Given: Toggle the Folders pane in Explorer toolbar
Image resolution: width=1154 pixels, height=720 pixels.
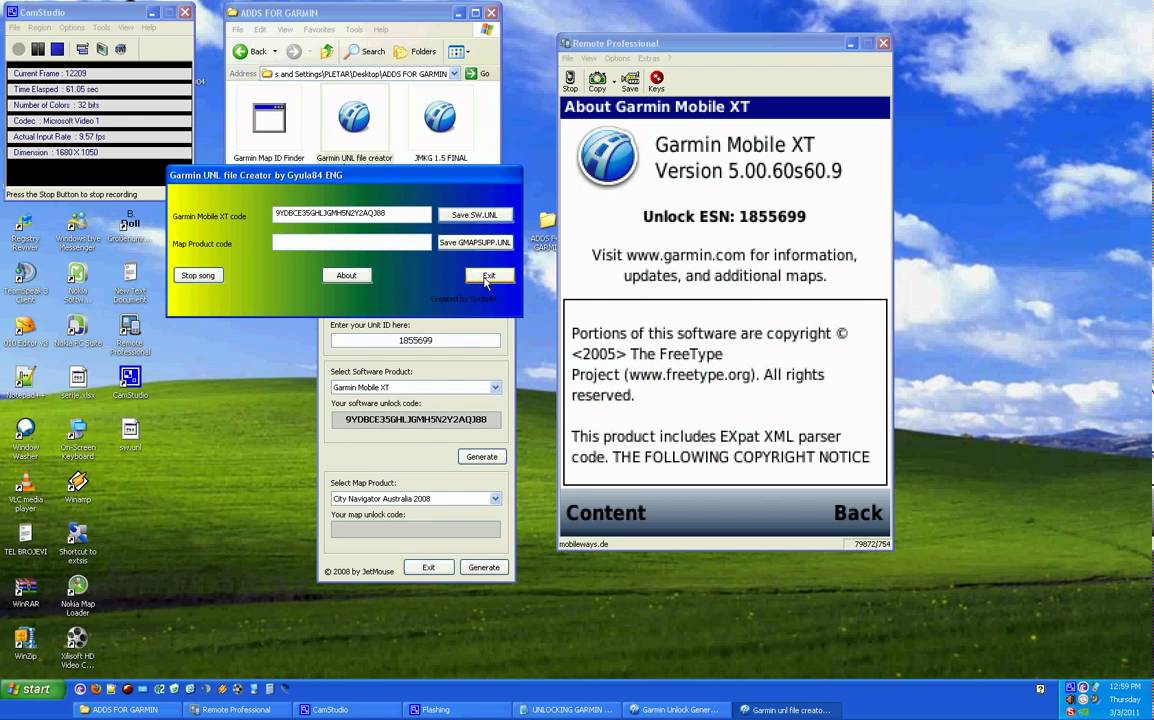Looking at the screenshot, I should (415, 52).
